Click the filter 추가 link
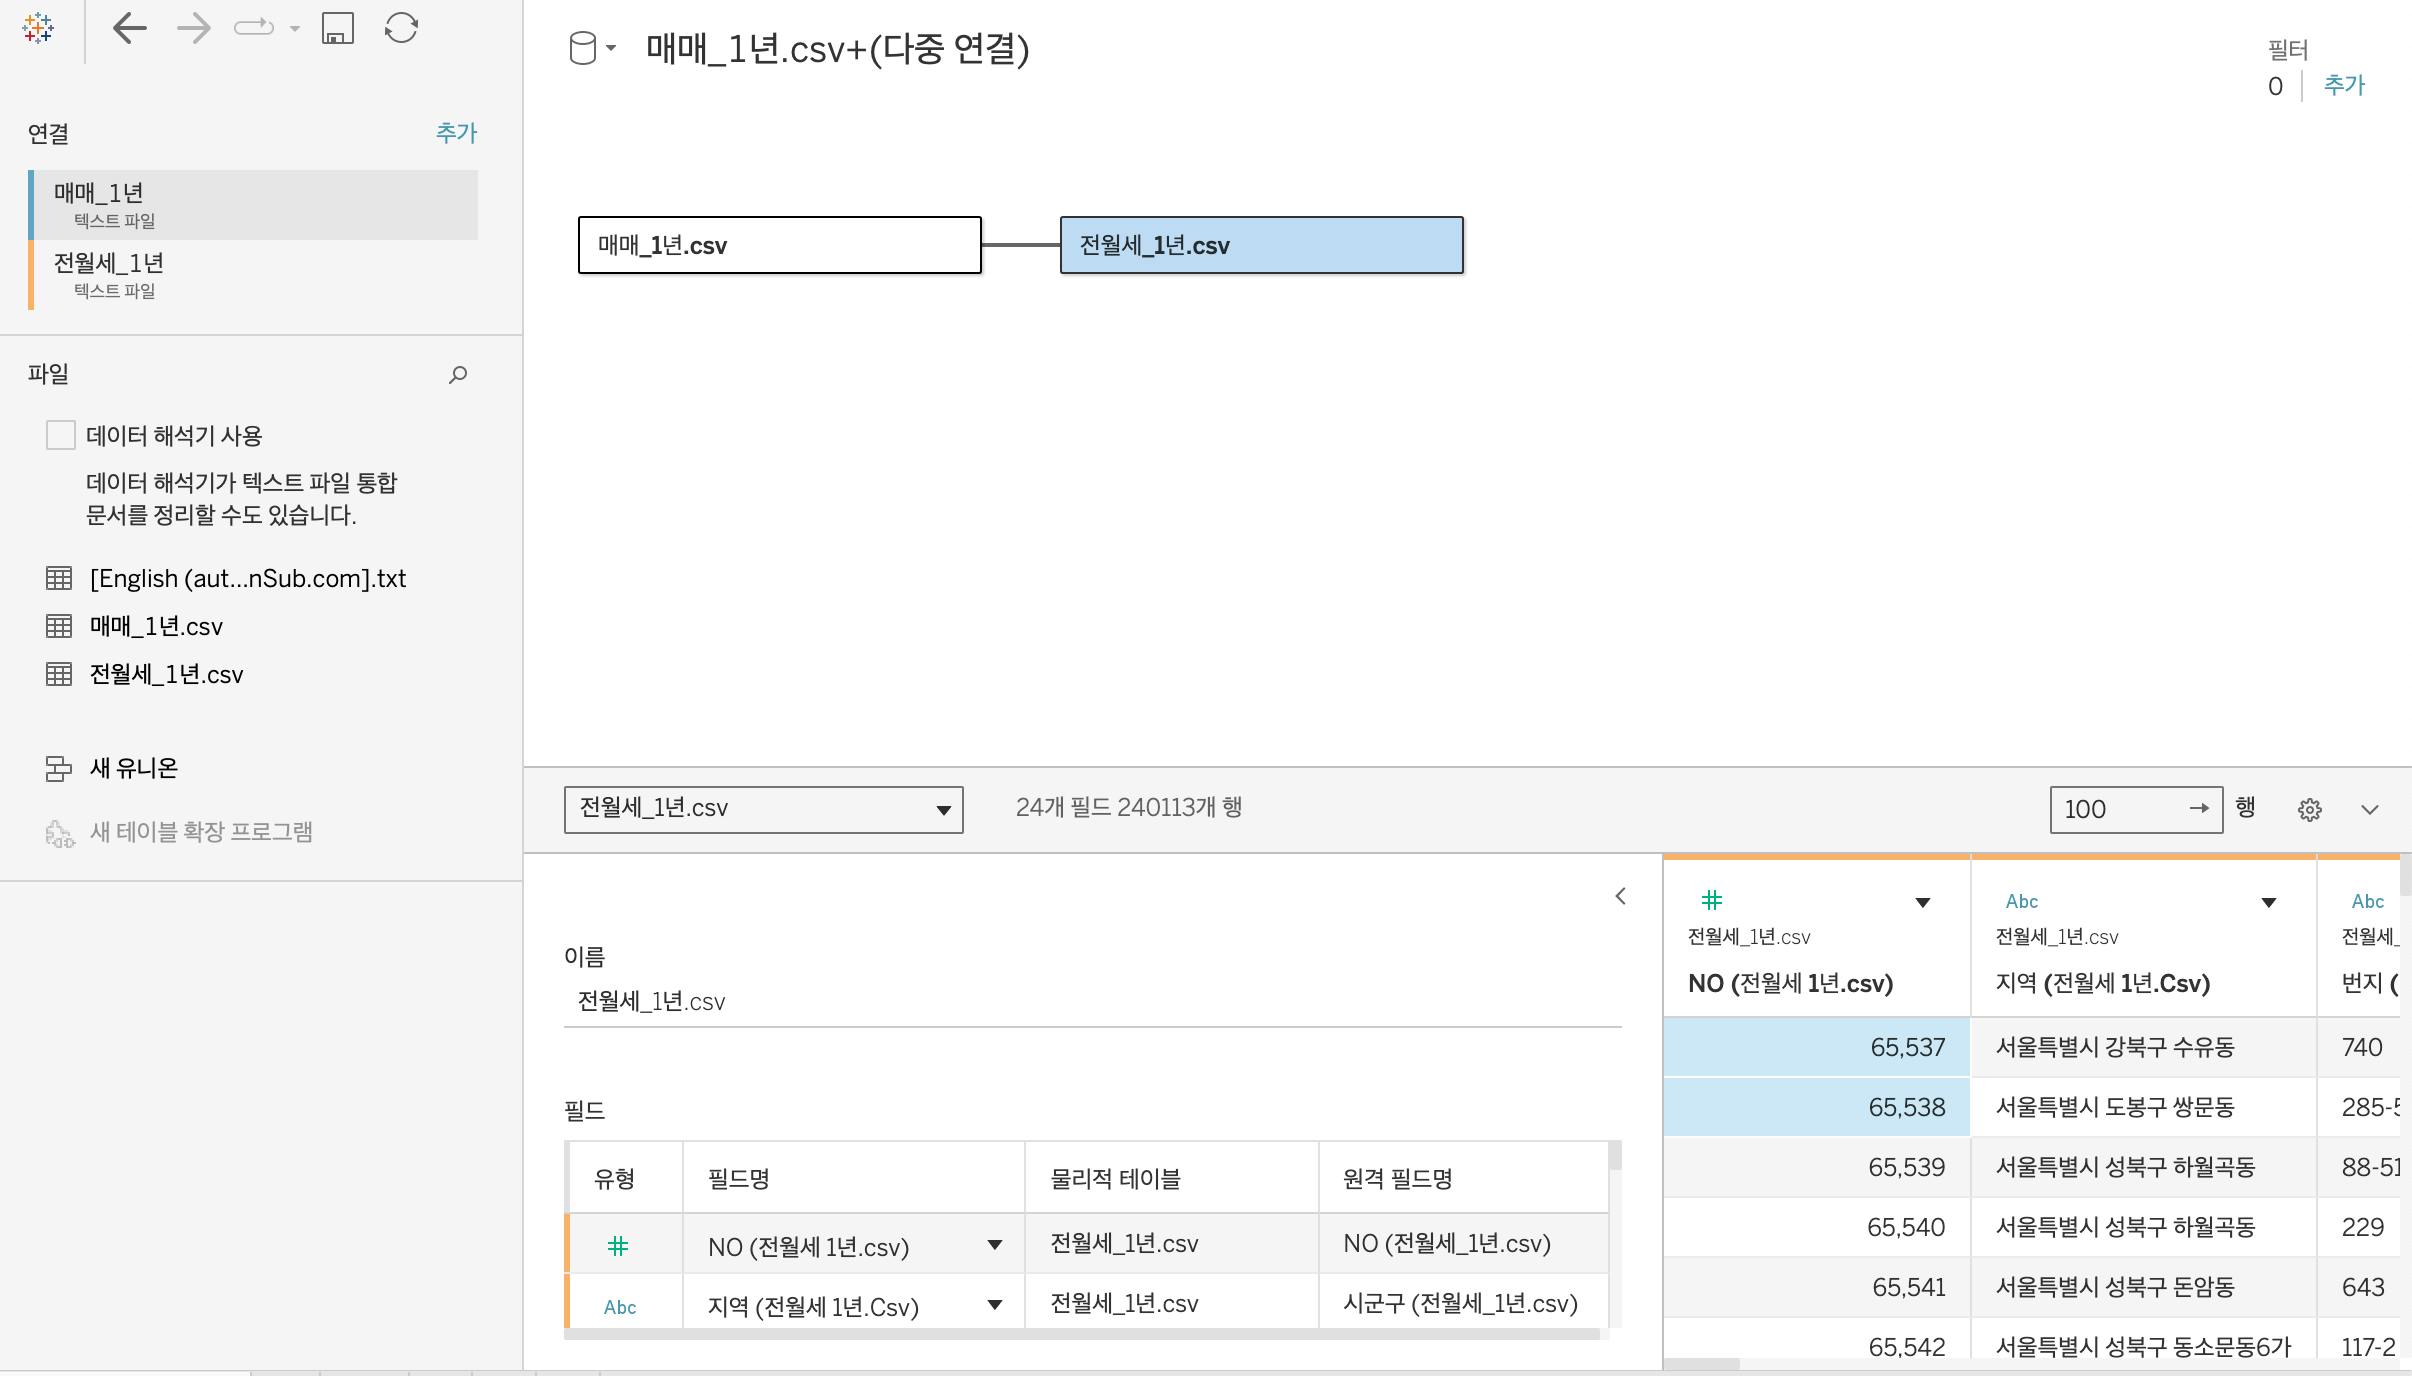Viewport: 2412px width, 1376px height. (x=2344, y=86)
